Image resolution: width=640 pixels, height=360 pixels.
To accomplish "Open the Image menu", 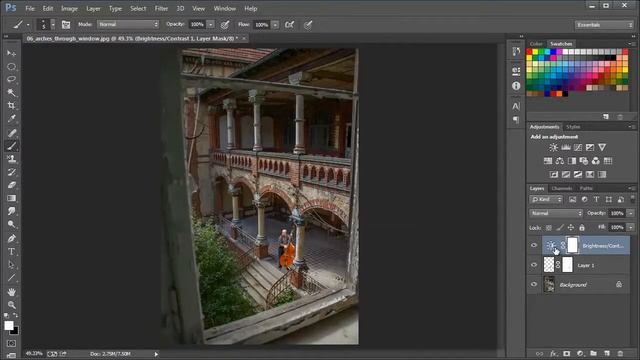I will pyautogui.click(x=69, y=8).
